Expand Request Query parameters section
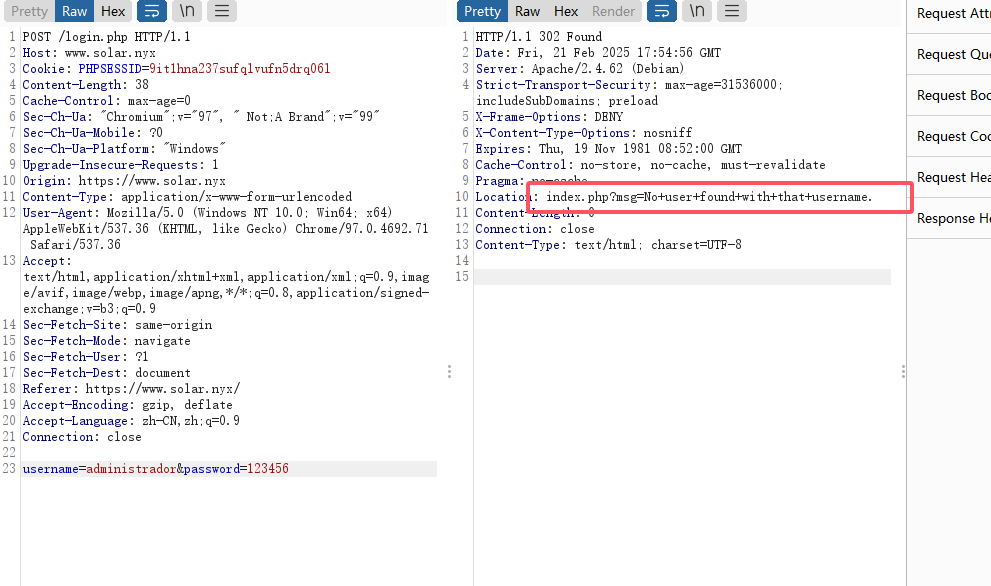The width and height of the screenshot is (991, 586). coord(953,55)
